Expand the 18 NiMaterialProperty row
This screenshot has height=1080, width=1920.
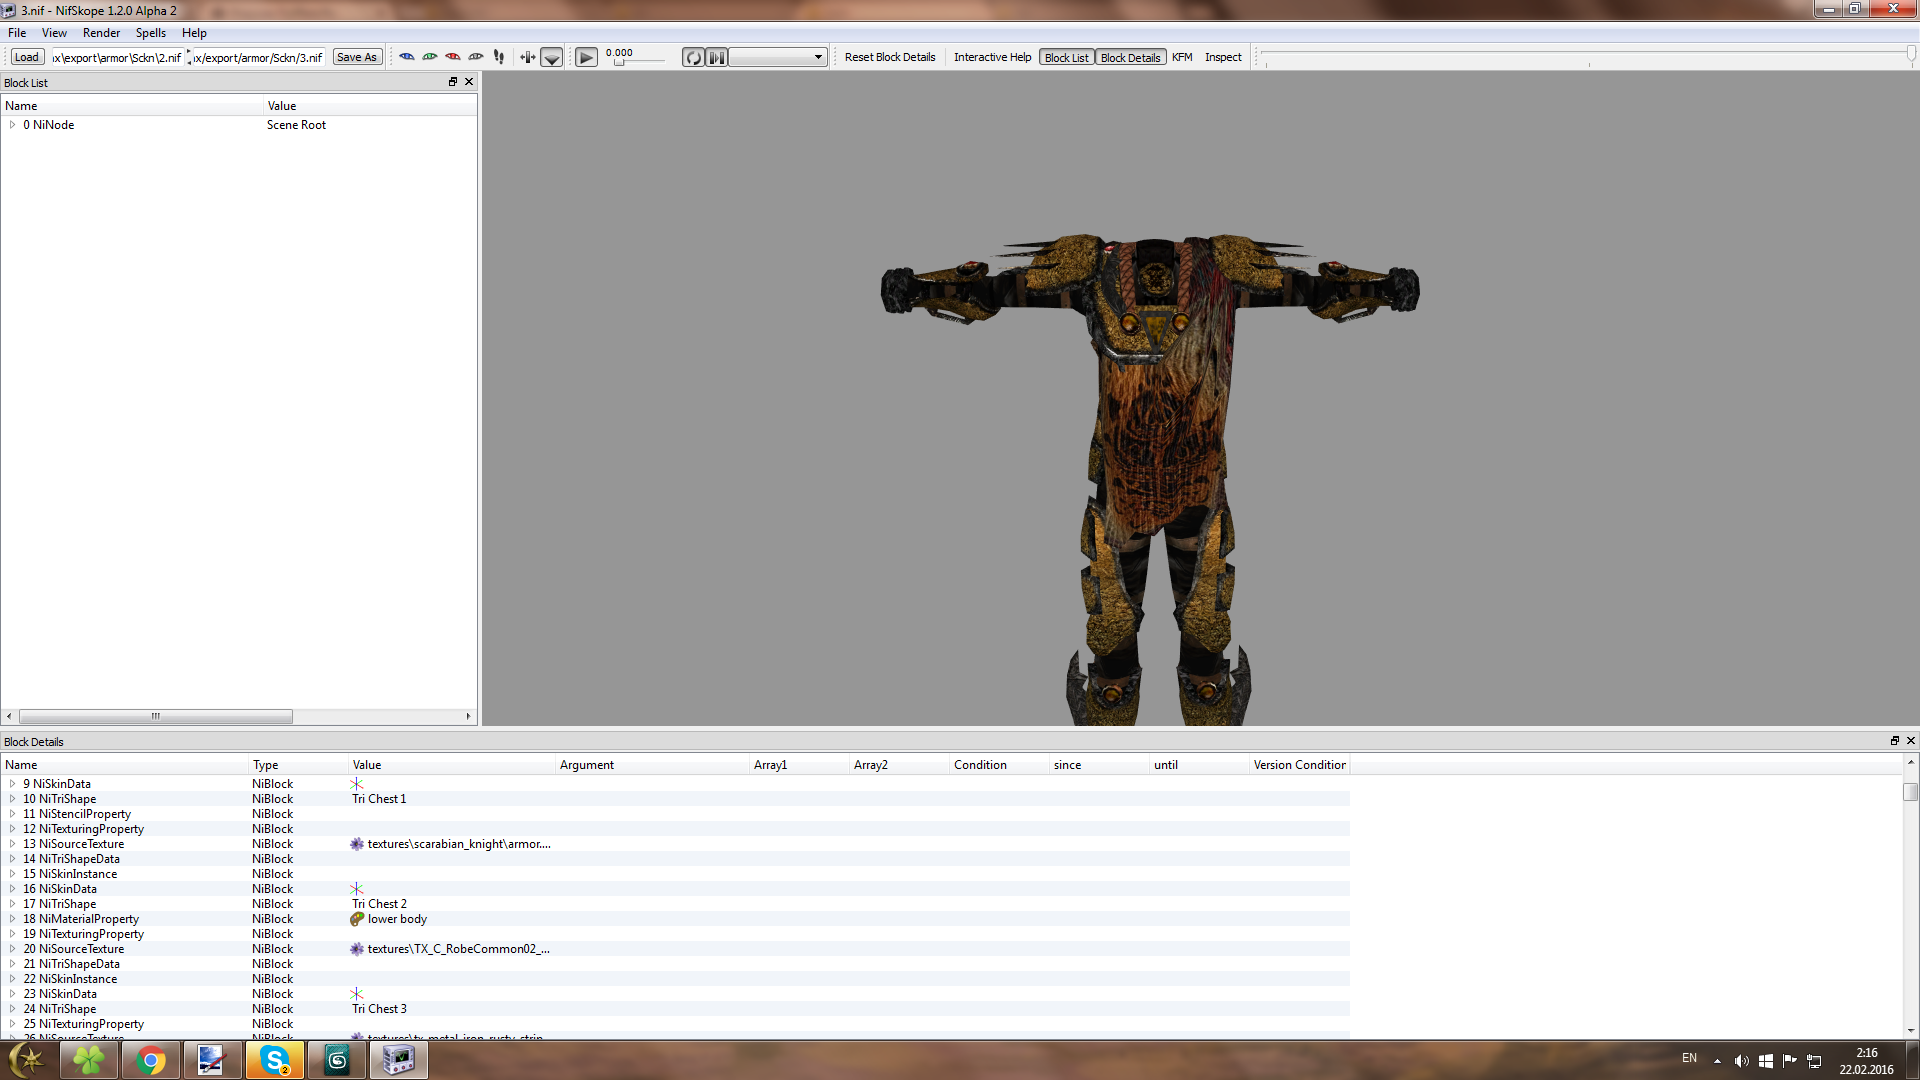coord(12,919)
